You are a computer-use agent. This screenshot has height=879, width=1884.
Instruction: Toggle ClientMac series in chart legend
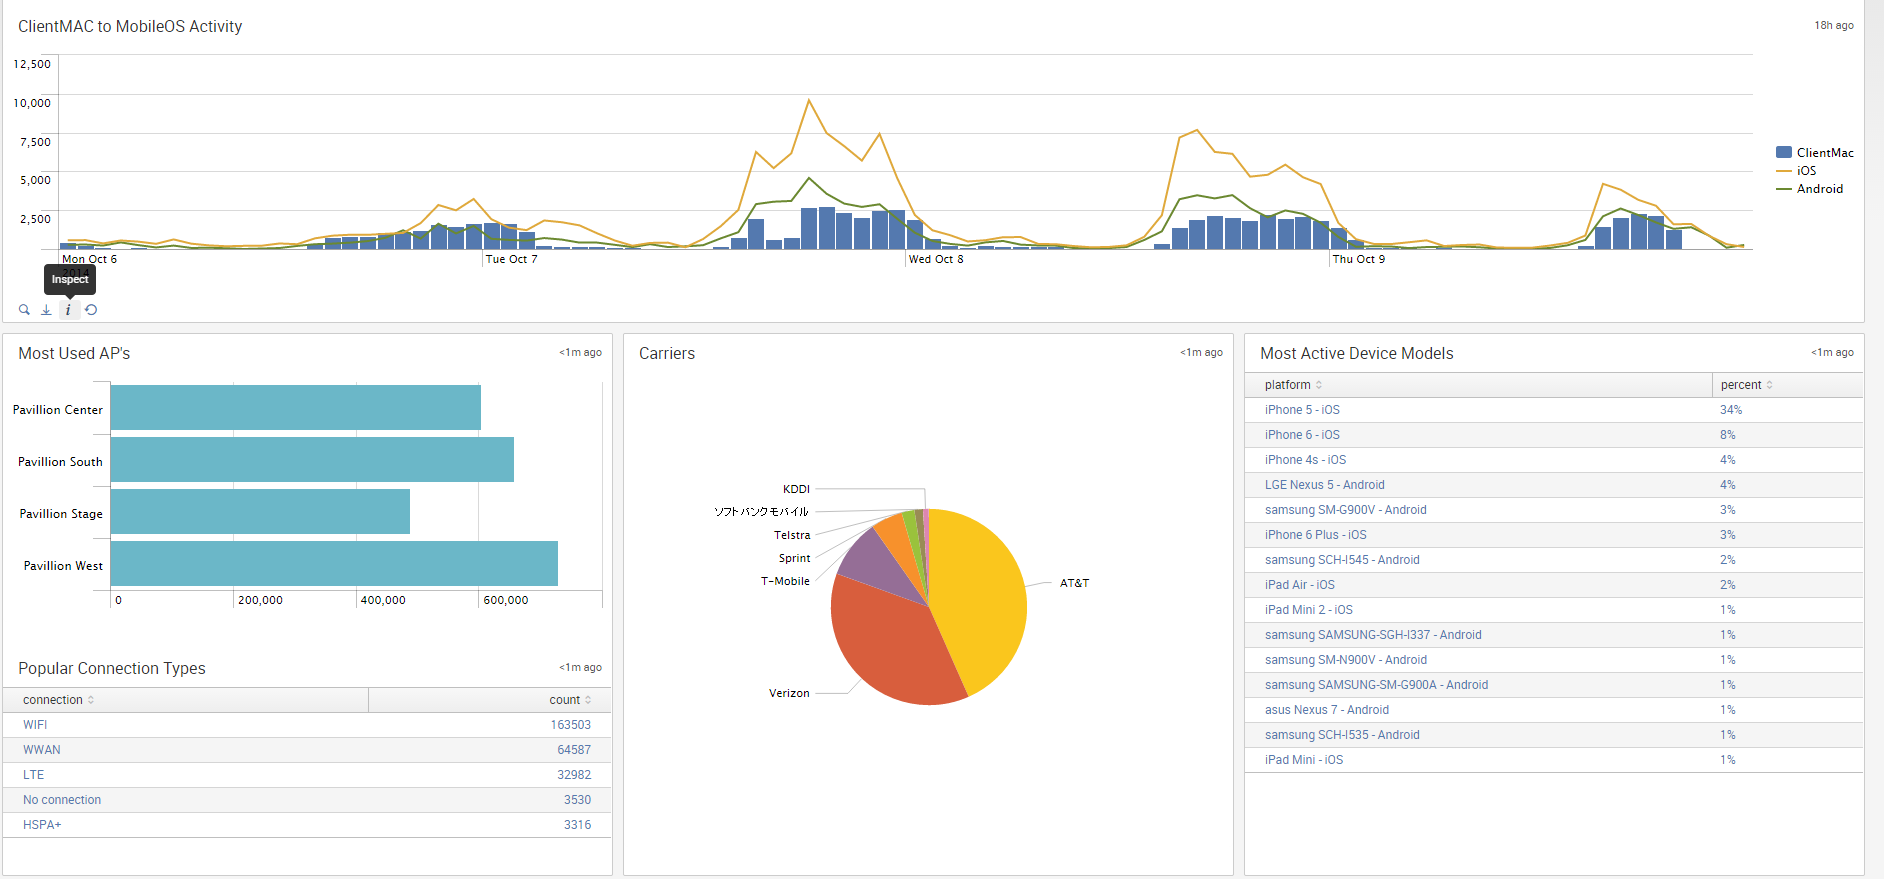tap(1814, 153)
